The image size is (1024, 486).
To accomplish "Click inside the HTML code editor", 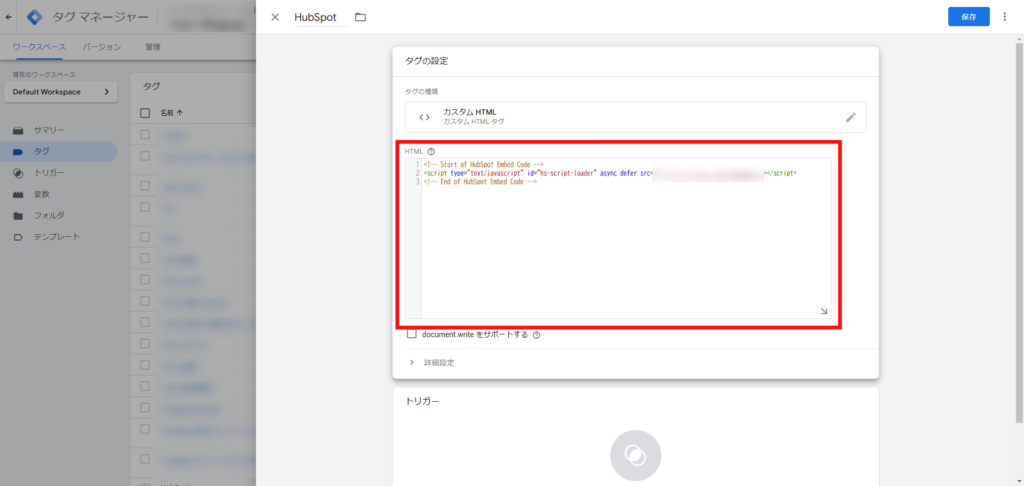I will pos(618,238).
